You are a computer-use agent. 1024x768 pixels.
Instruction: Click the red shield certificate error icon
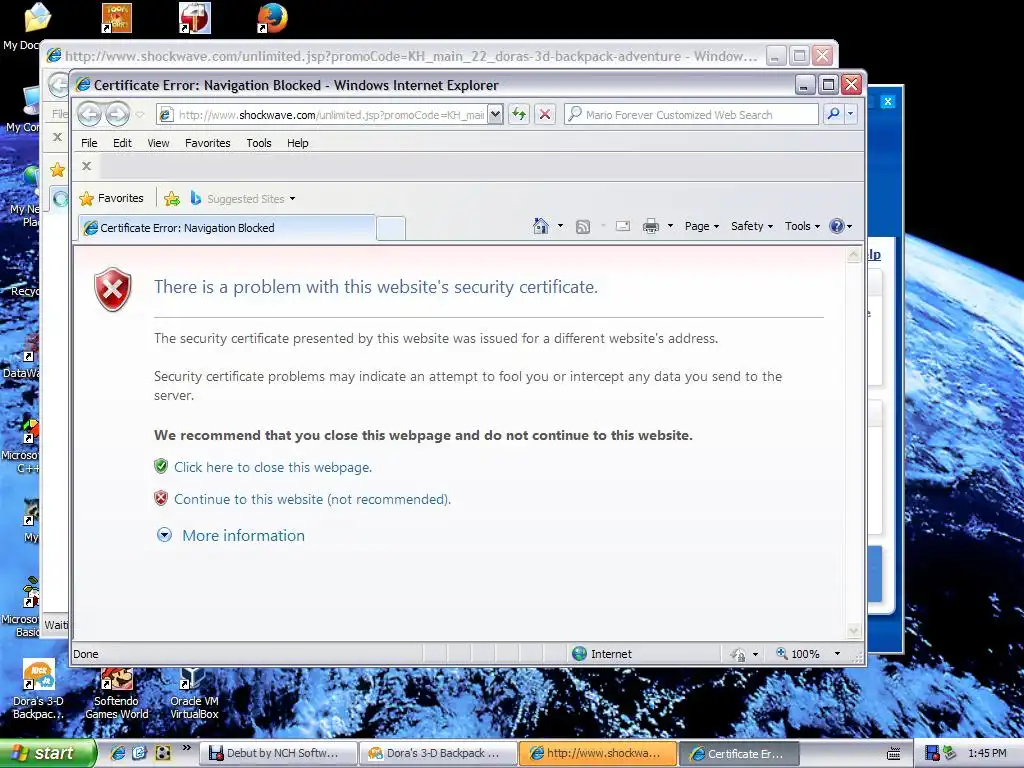click(113, 289)
